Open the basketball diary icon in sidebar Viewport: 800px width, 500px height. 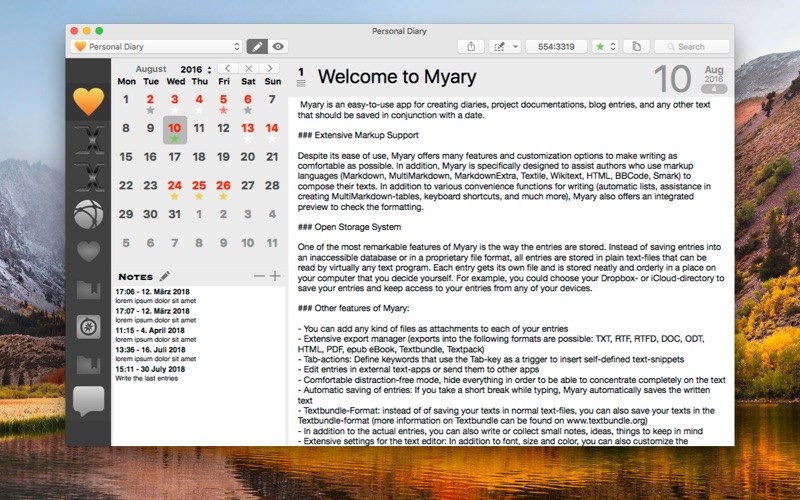(89, 214)
